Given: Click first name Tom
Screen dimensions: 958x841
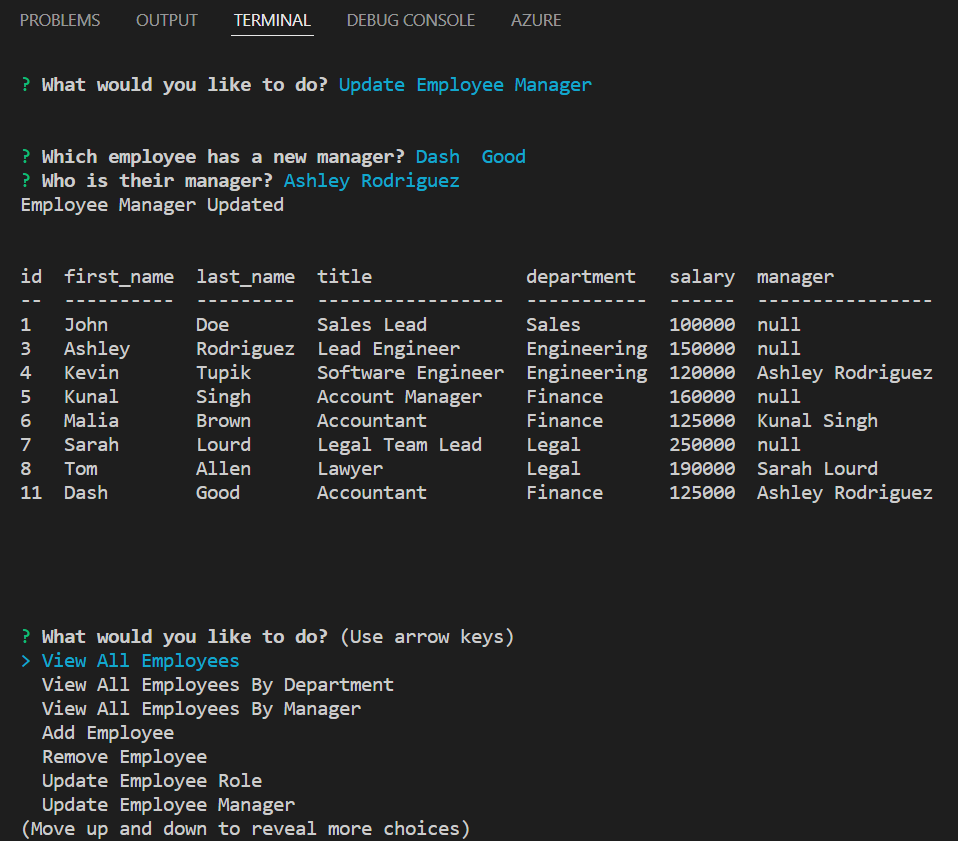Looking at the screenshot, I should pyautogui.click(x=81, y=468).
